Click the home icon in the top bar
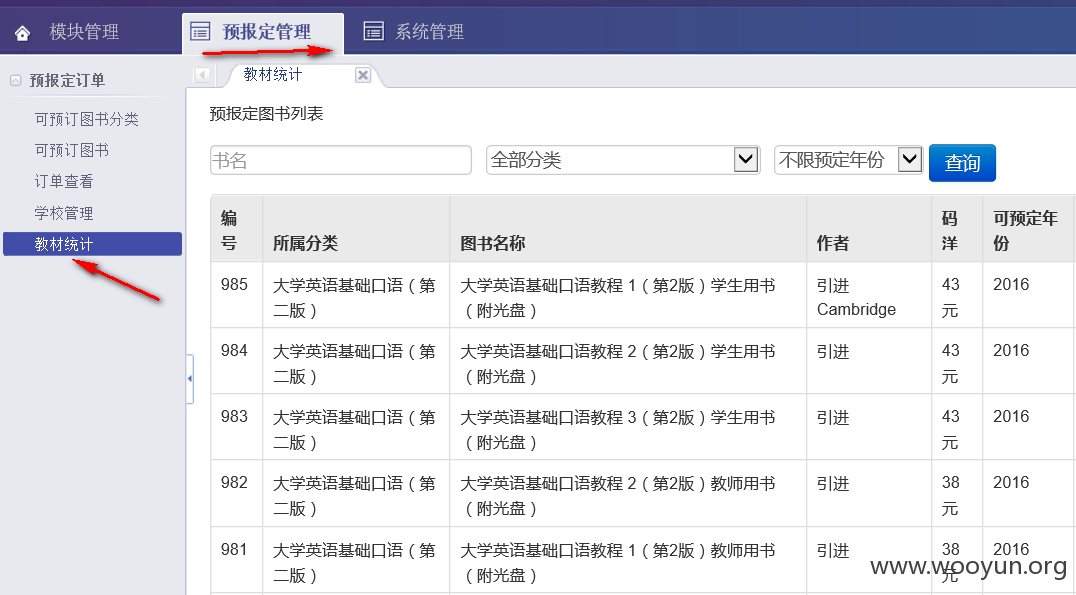Viewport: 1076px width, 595px height. point(23,32)
